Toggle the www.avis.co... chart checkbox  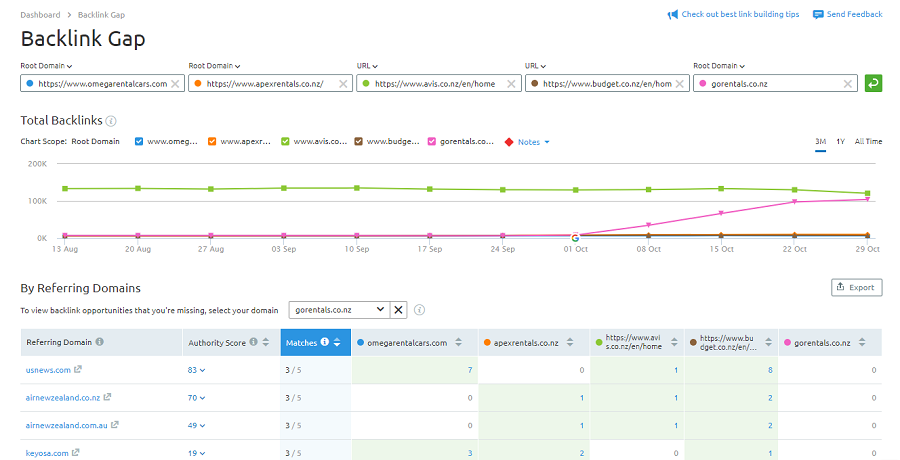tap(285, 141)
